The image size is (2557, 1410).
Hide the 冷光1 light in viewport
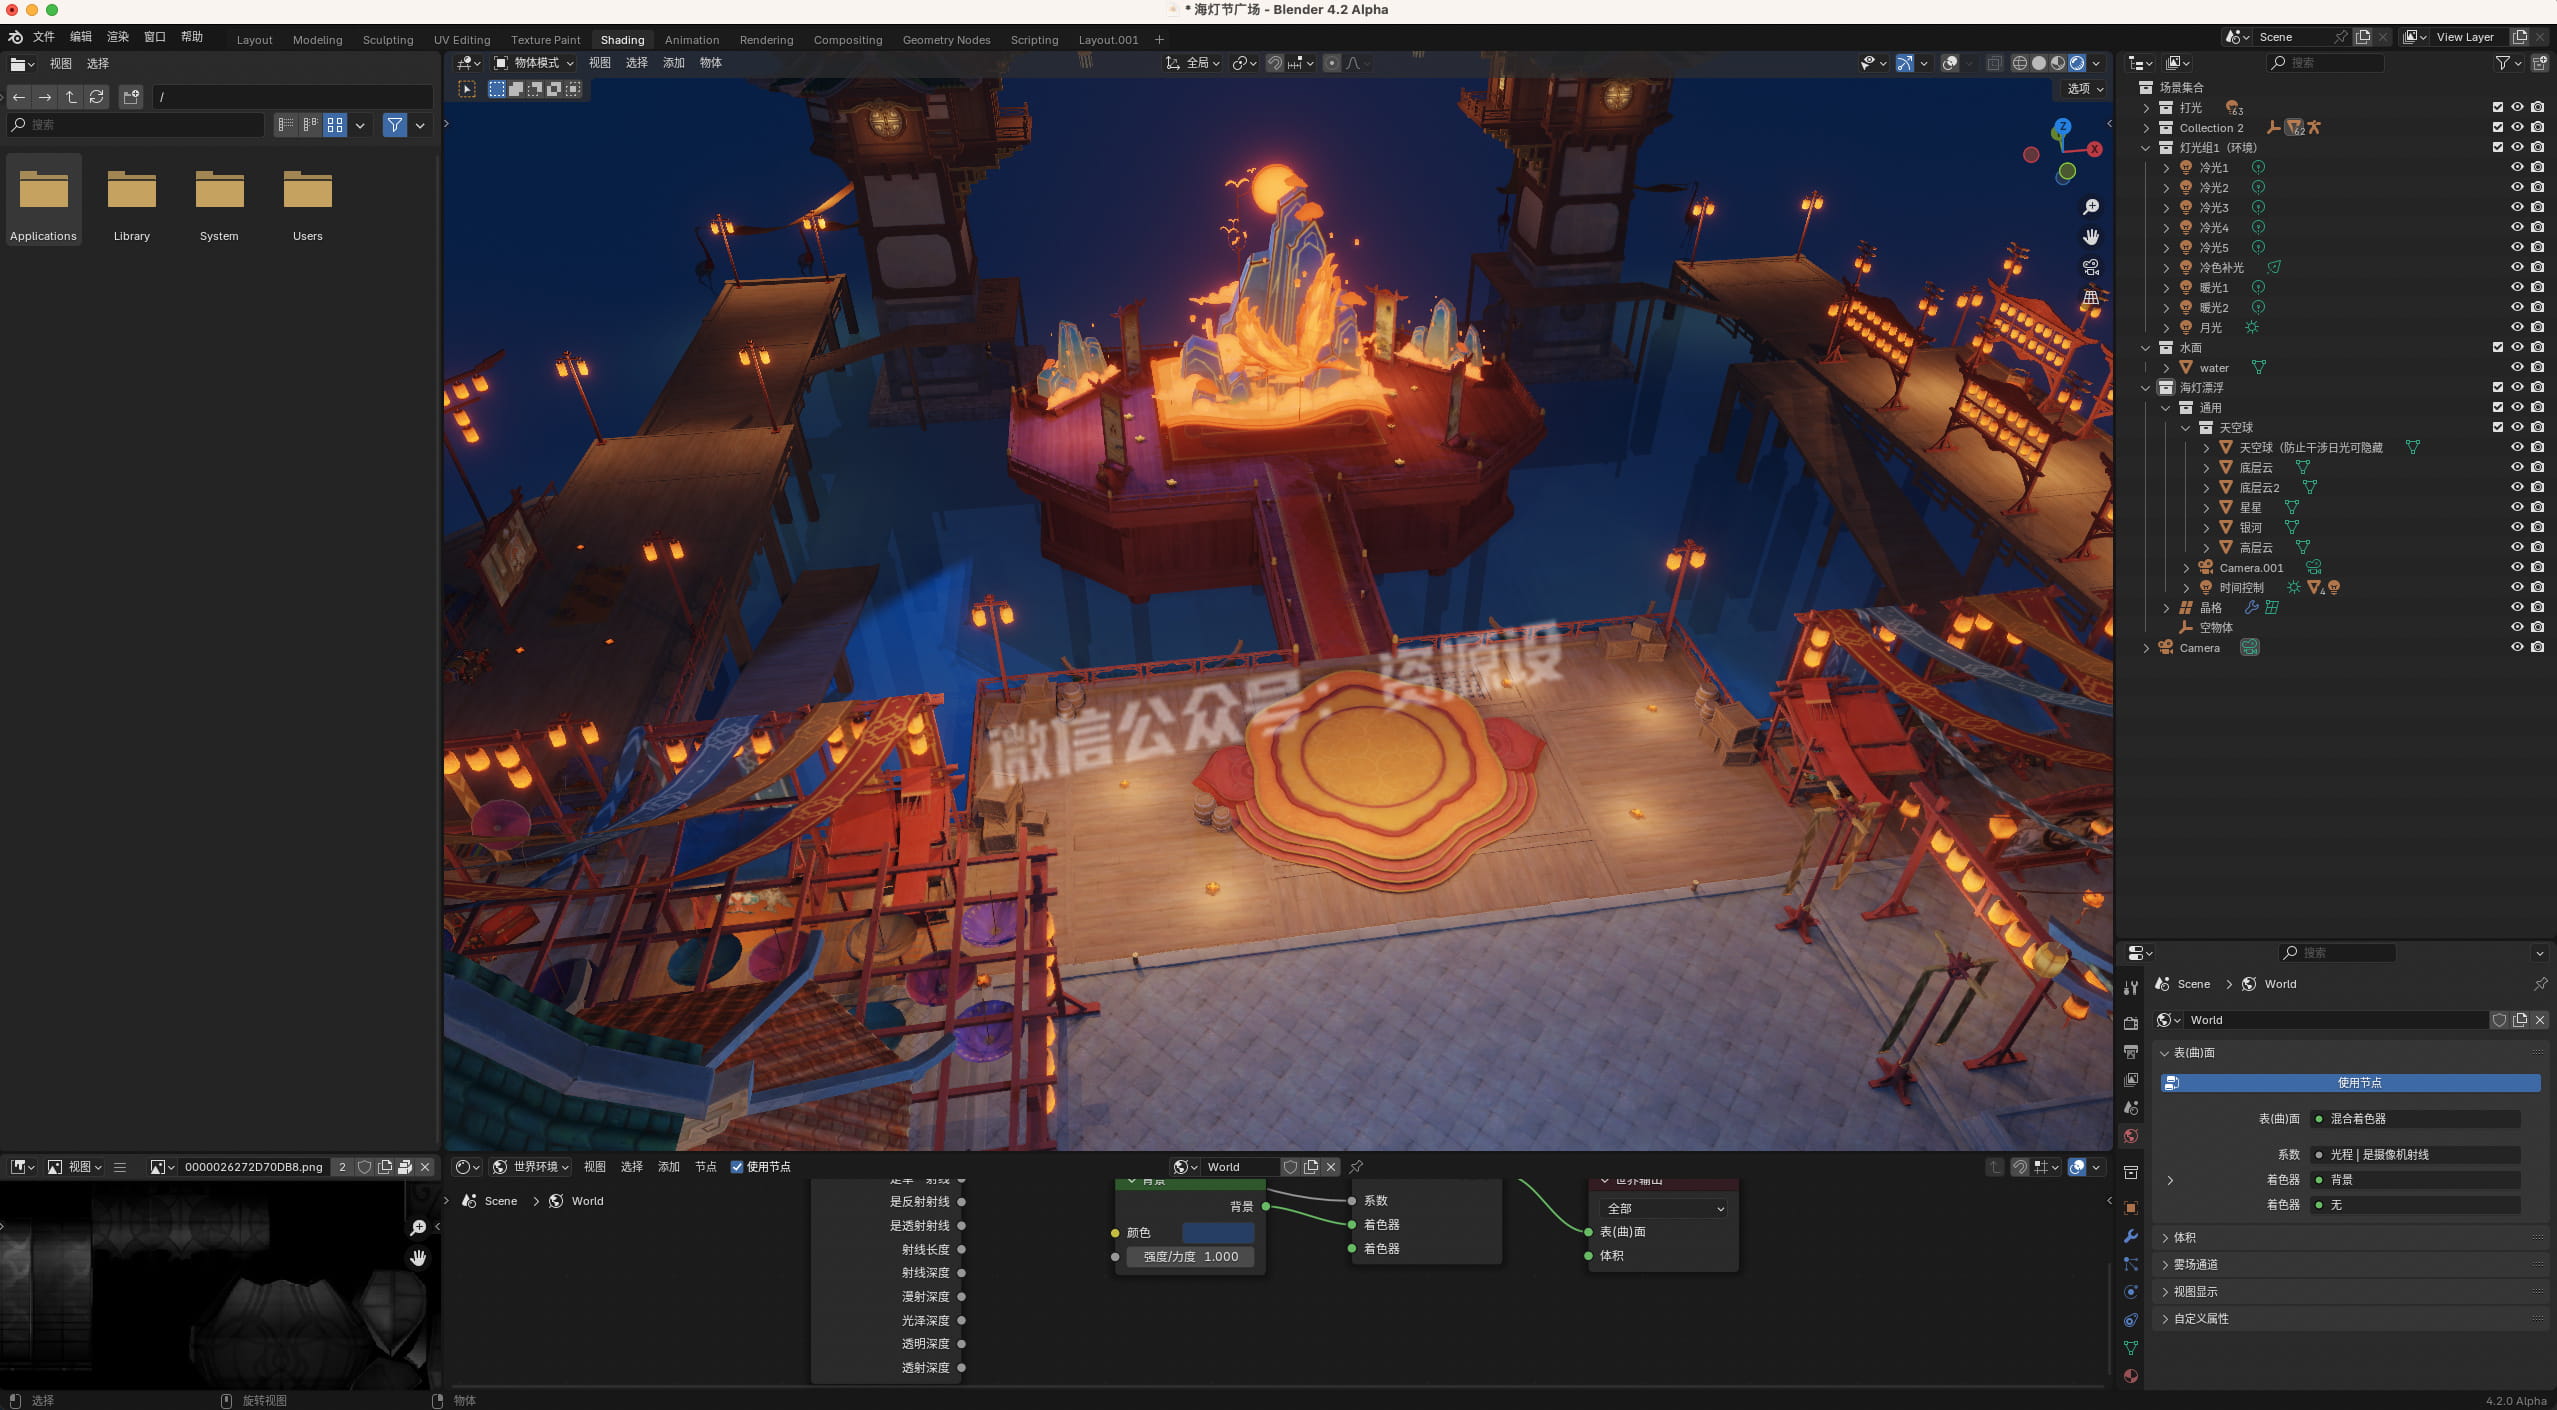click(x=2518, y=167)
